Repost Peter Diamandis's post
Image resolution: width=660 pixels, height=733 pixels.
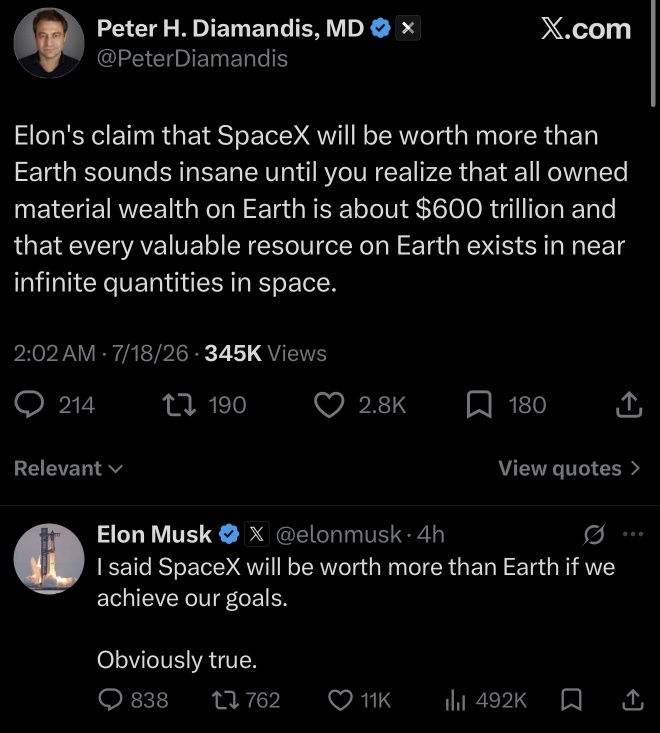coord(179,405)
